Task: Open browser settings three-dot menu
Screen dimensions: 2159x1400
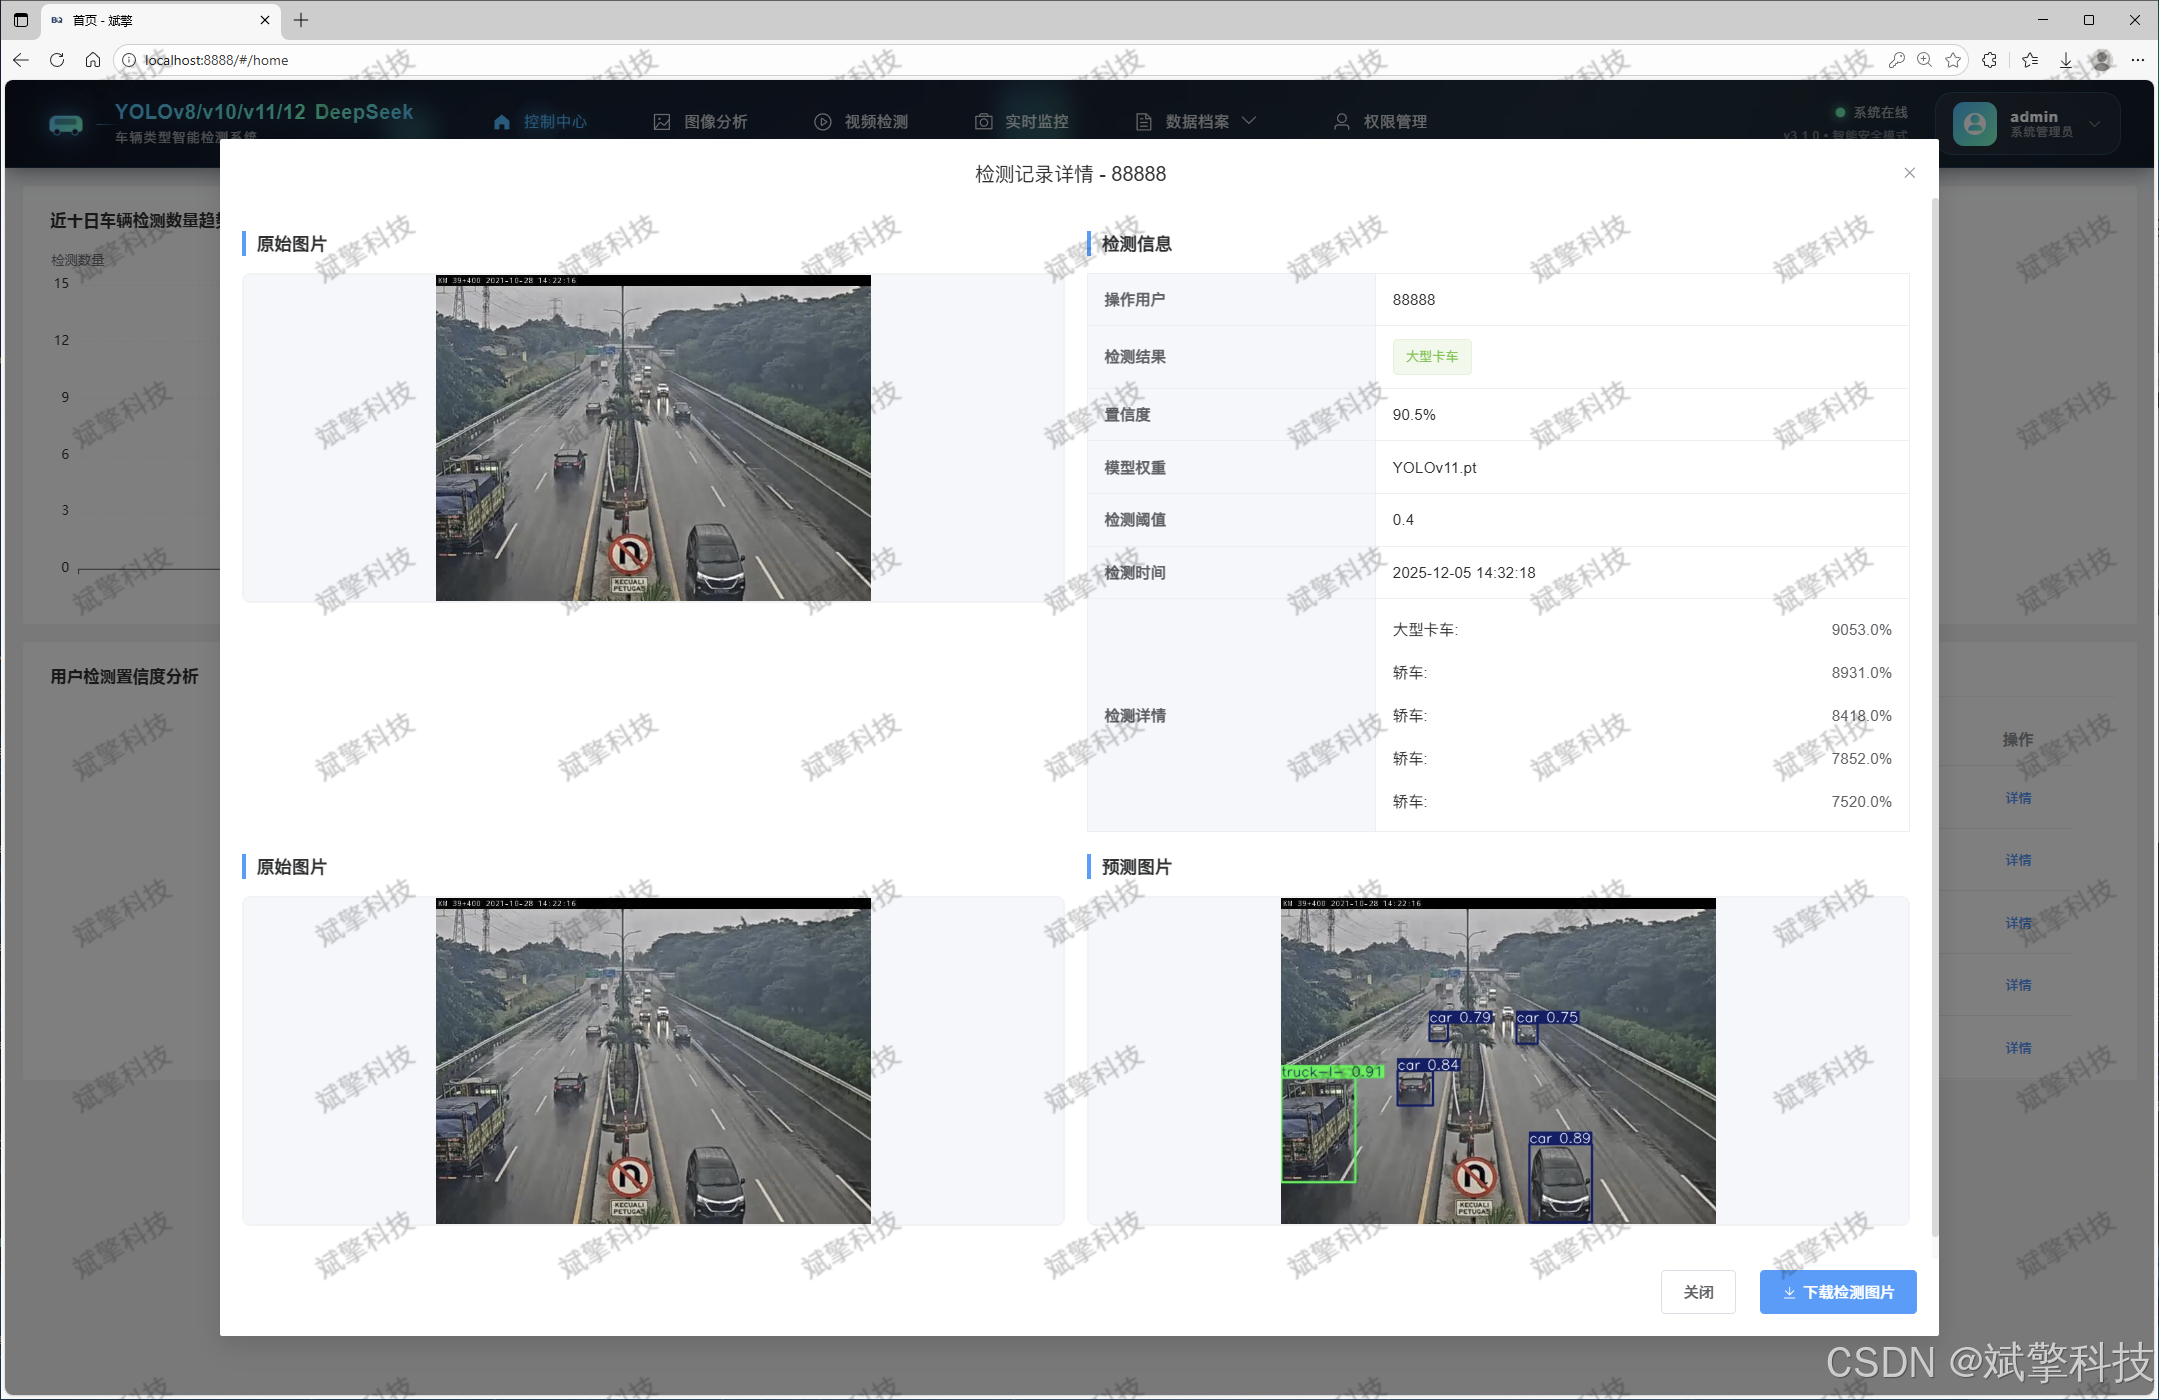Action: tap(2138, 60)
